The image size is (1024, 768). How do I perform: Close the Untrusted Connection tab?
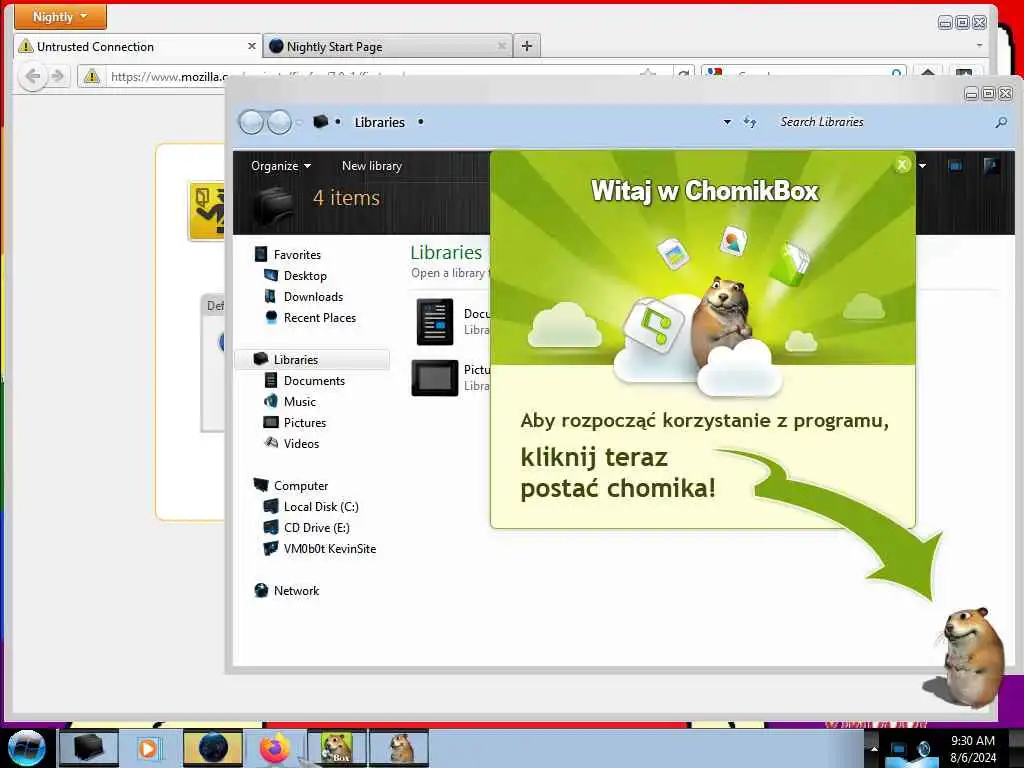tap(251, 46)
